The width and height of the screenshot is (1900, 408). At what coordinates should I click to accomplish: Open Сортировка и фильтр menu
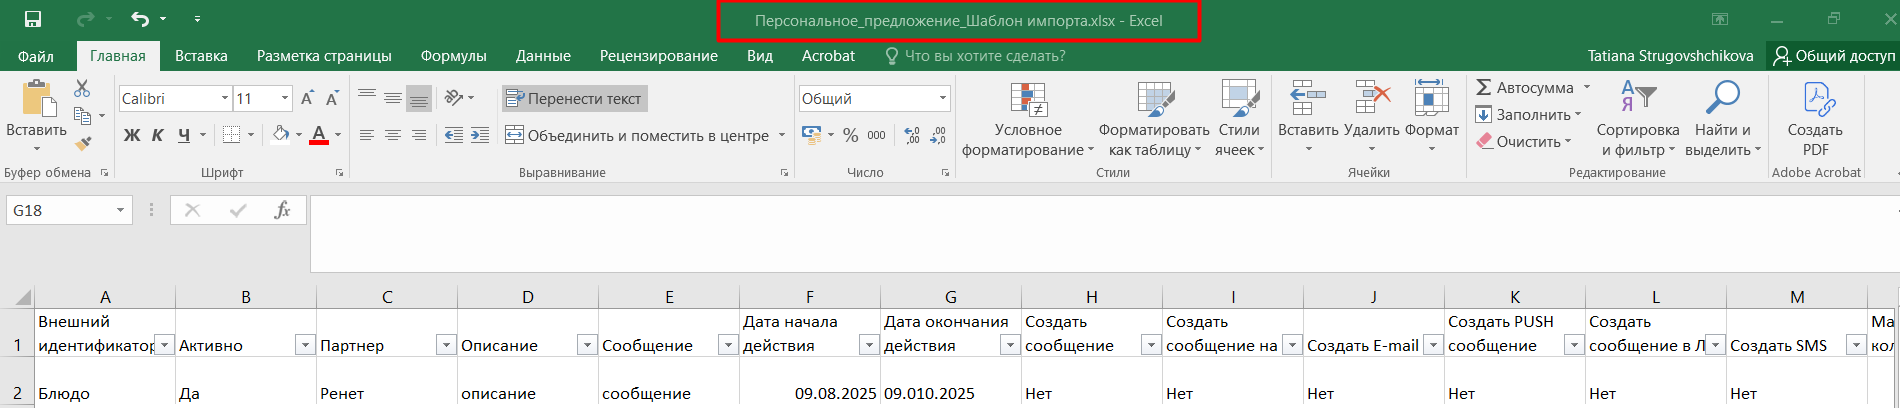(1638, 119)
